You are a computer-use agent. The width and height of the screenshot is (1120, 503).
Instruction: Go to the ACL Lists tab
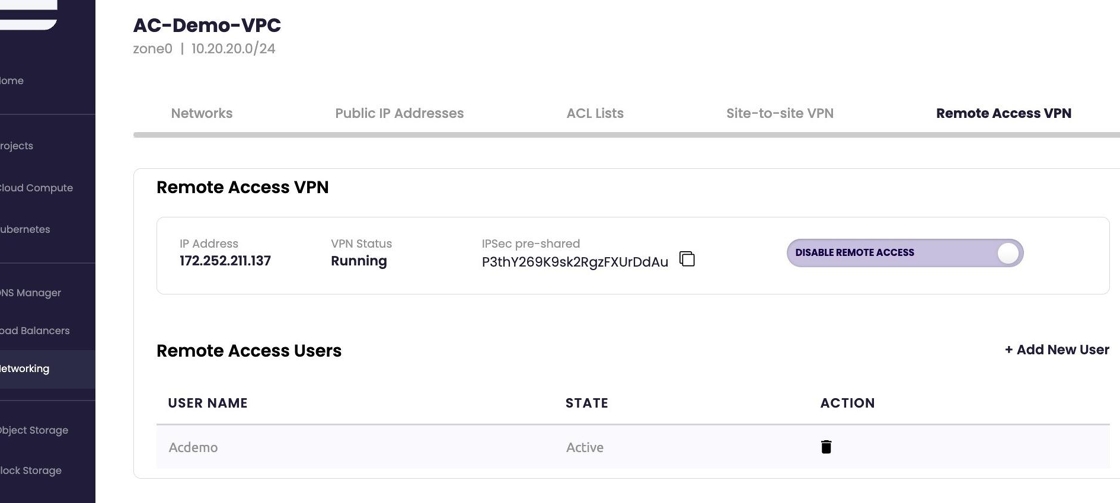[595, 113]
